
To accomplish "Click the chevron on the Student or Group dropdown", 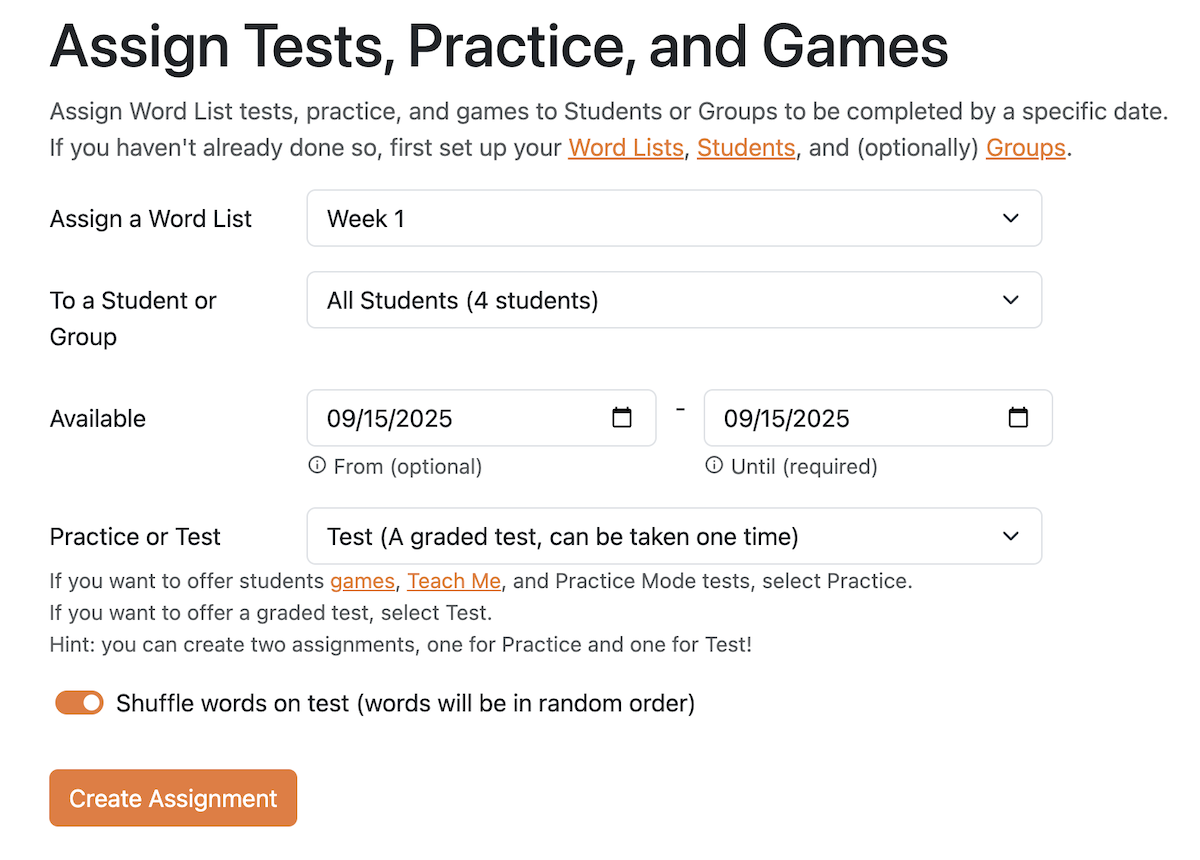I will click(x=1010, y=299).
